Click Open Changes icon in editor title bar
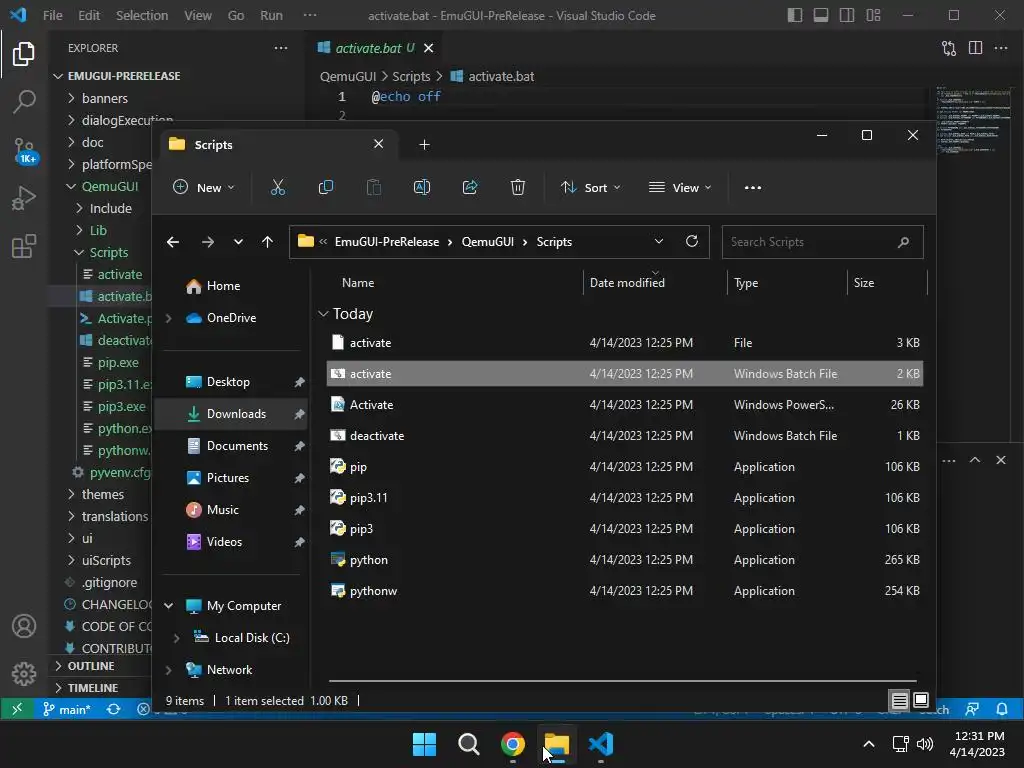The width and height of the screenshot is (1024, 768). 949,48
